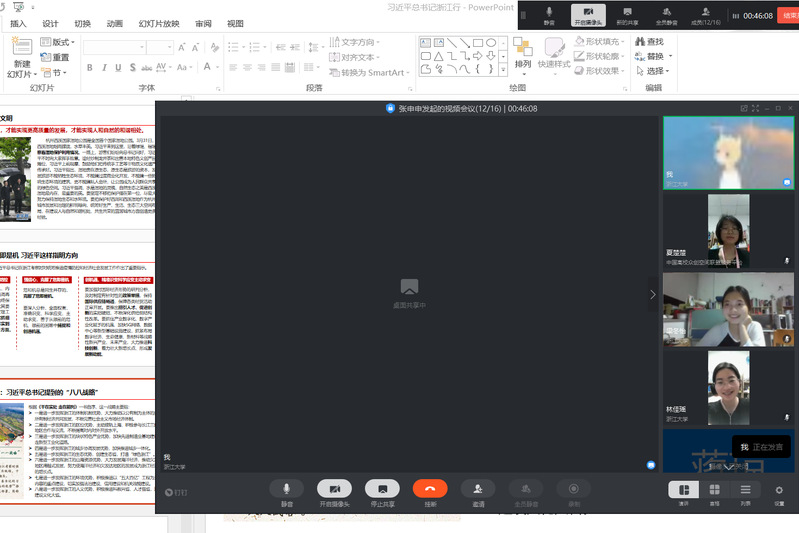The width and height of the screenshot is (799, 533).
Task: Open the font name combo box
Action: point(115,47)
